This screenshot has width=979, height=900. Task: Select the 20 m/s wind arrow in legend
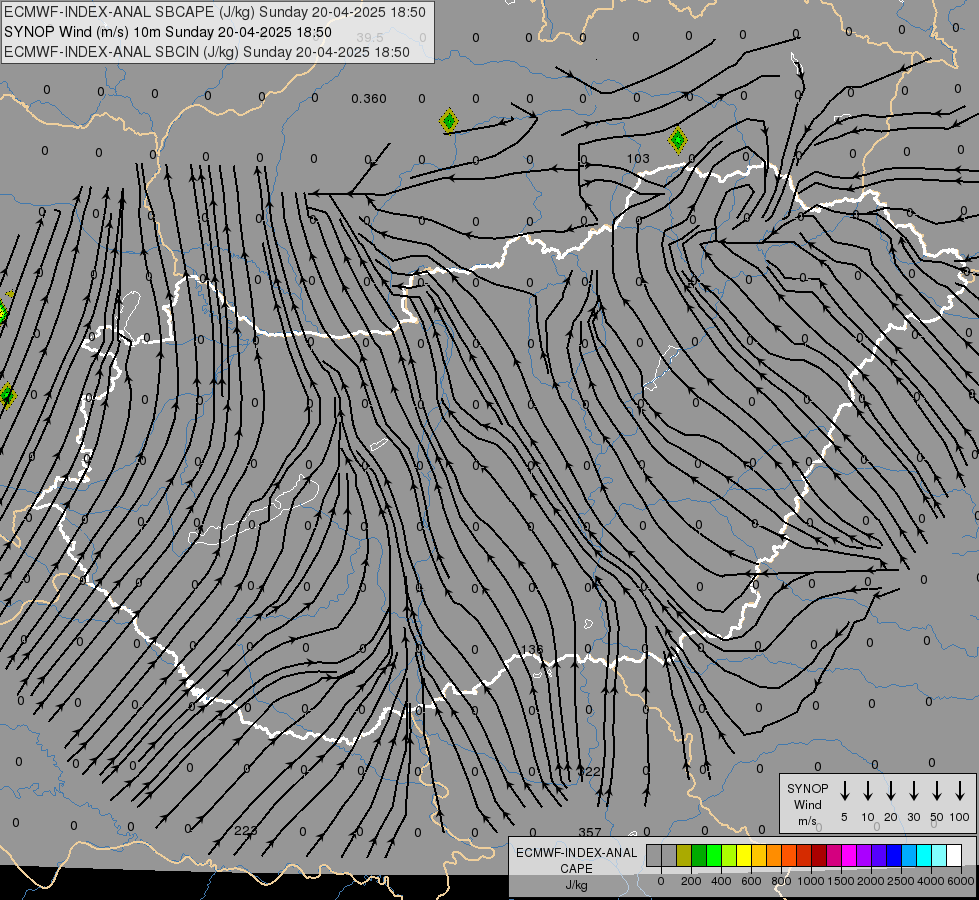pos(891,791)
